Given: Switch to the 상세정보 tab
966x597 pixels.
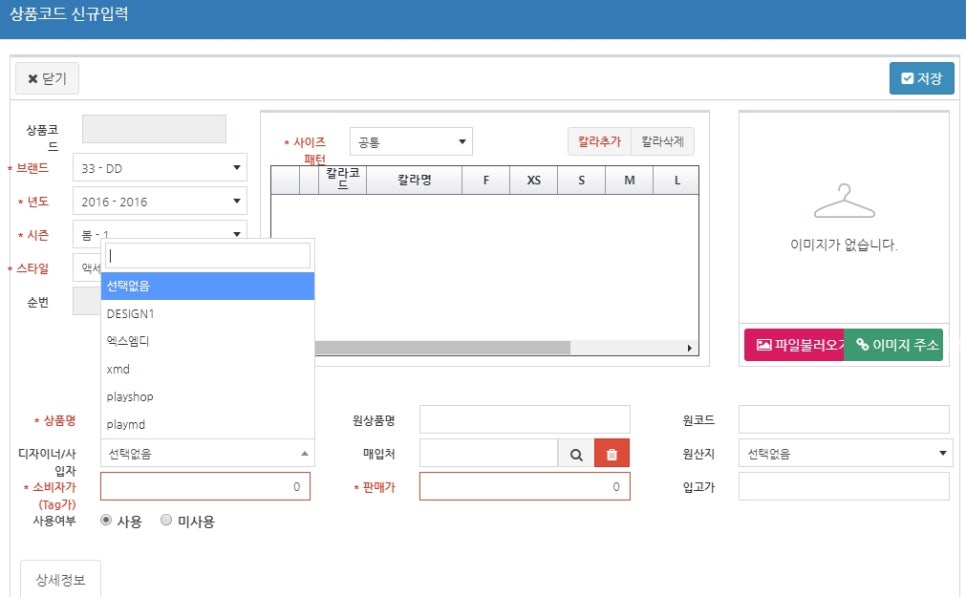Looking at the screenshot, I should click(60, 579).
